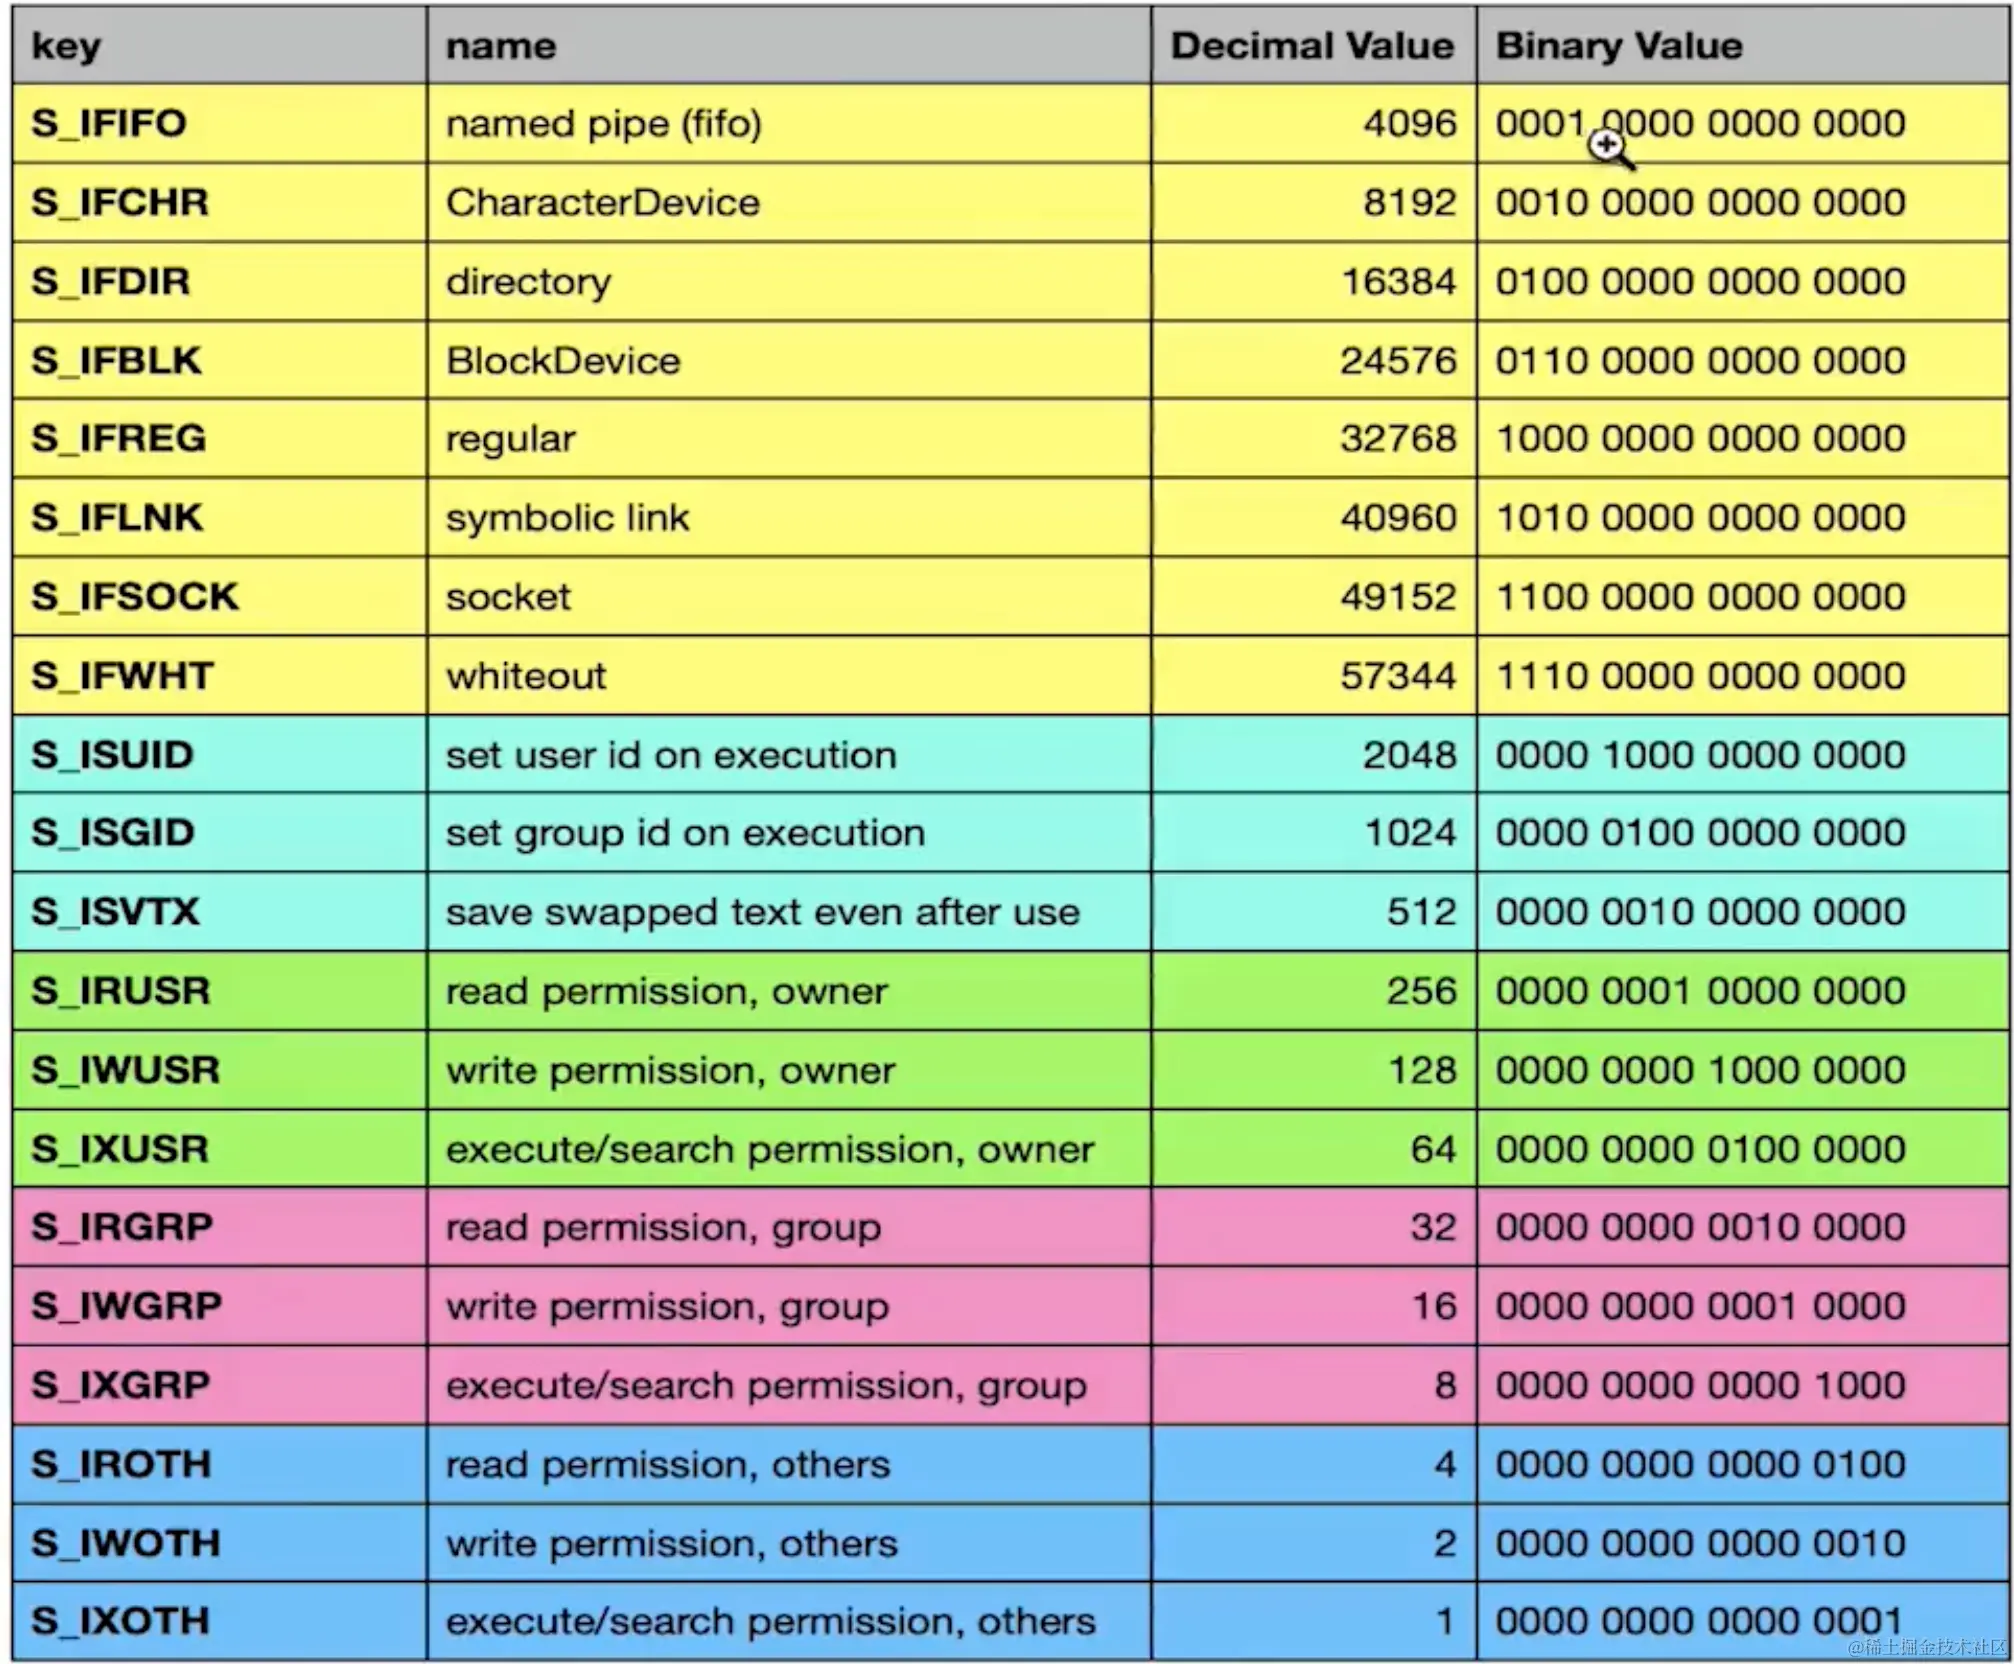Select the S_IFDIR key cell
The image size is (2014, 1664).
click(x=110, y=282)
